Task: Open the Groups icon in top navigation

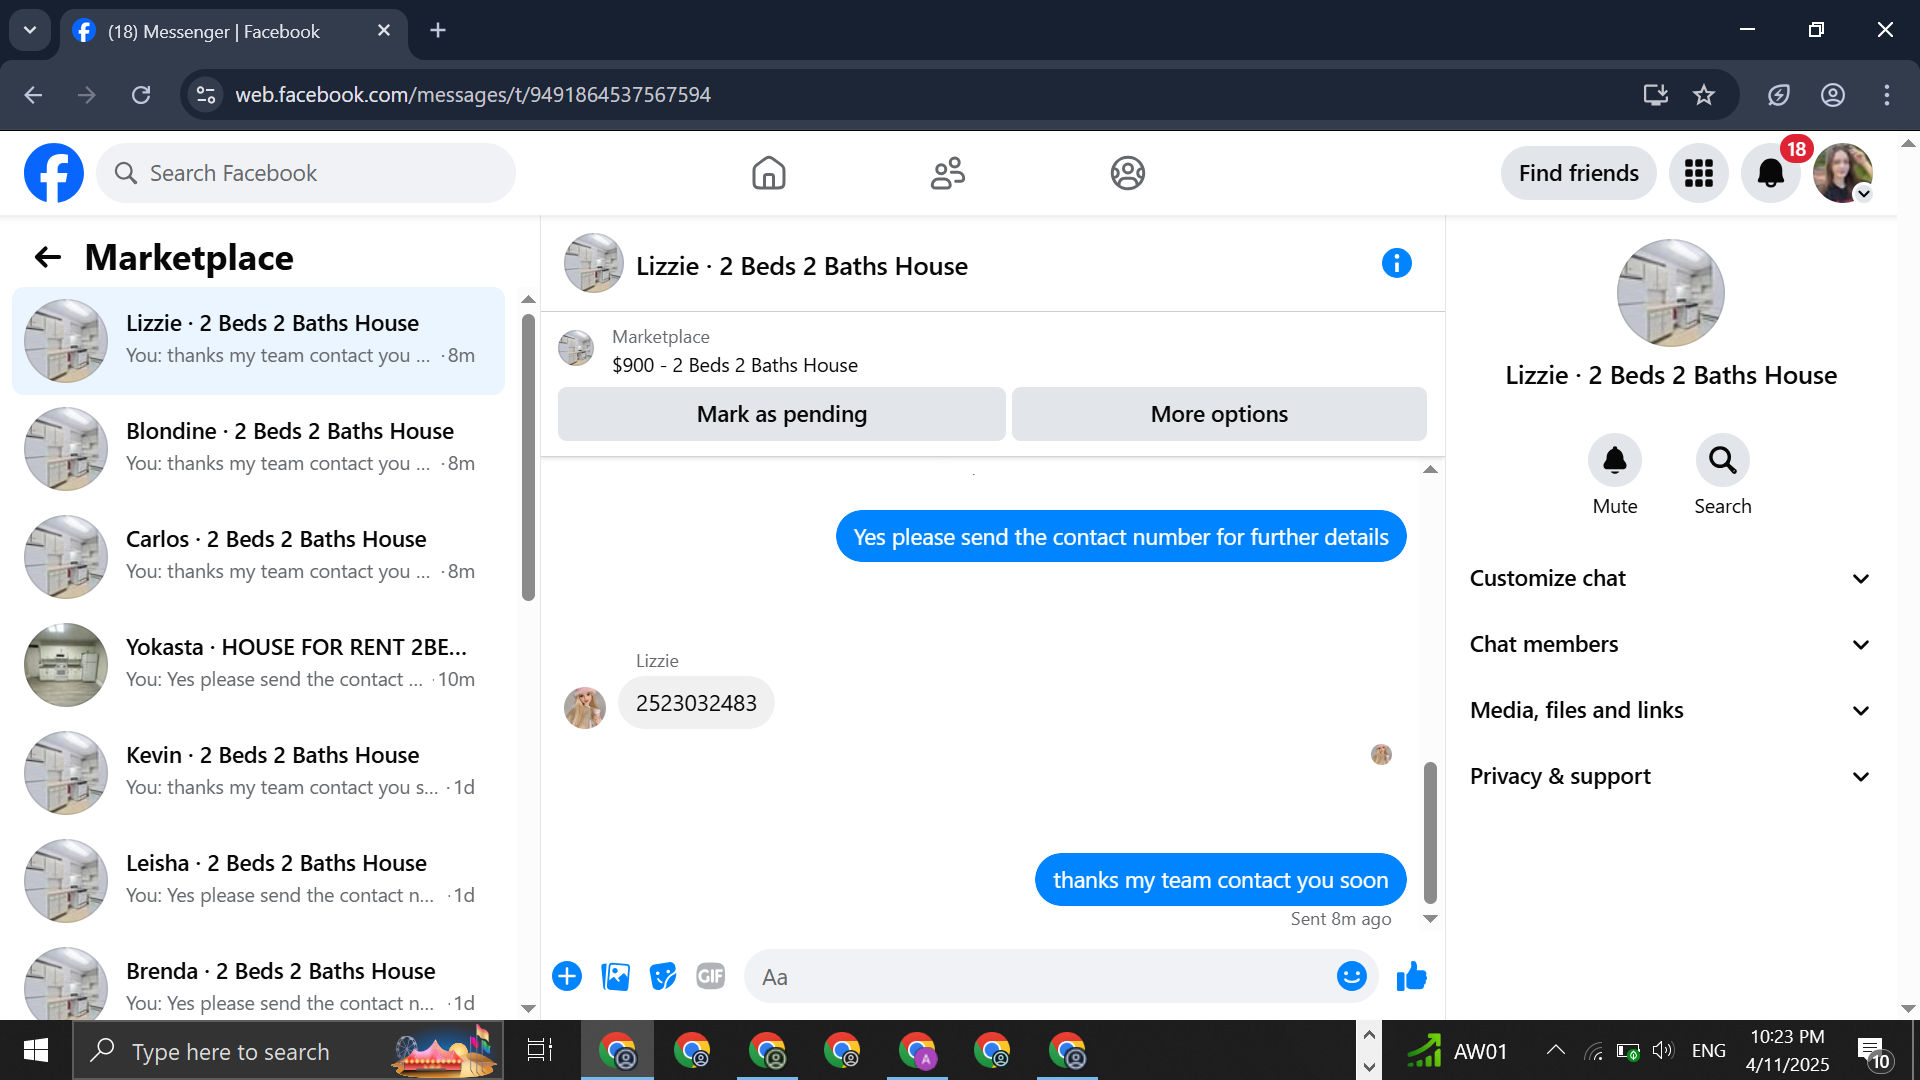Action: coord(1128,173)
